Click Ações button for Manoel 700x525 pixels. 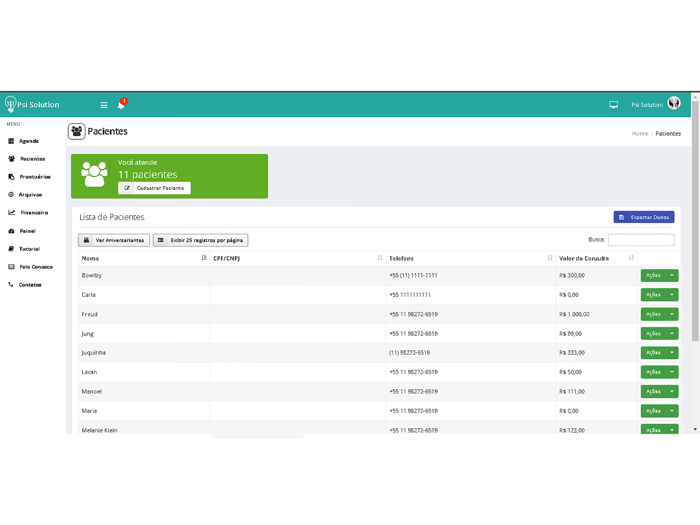point(653,392)
